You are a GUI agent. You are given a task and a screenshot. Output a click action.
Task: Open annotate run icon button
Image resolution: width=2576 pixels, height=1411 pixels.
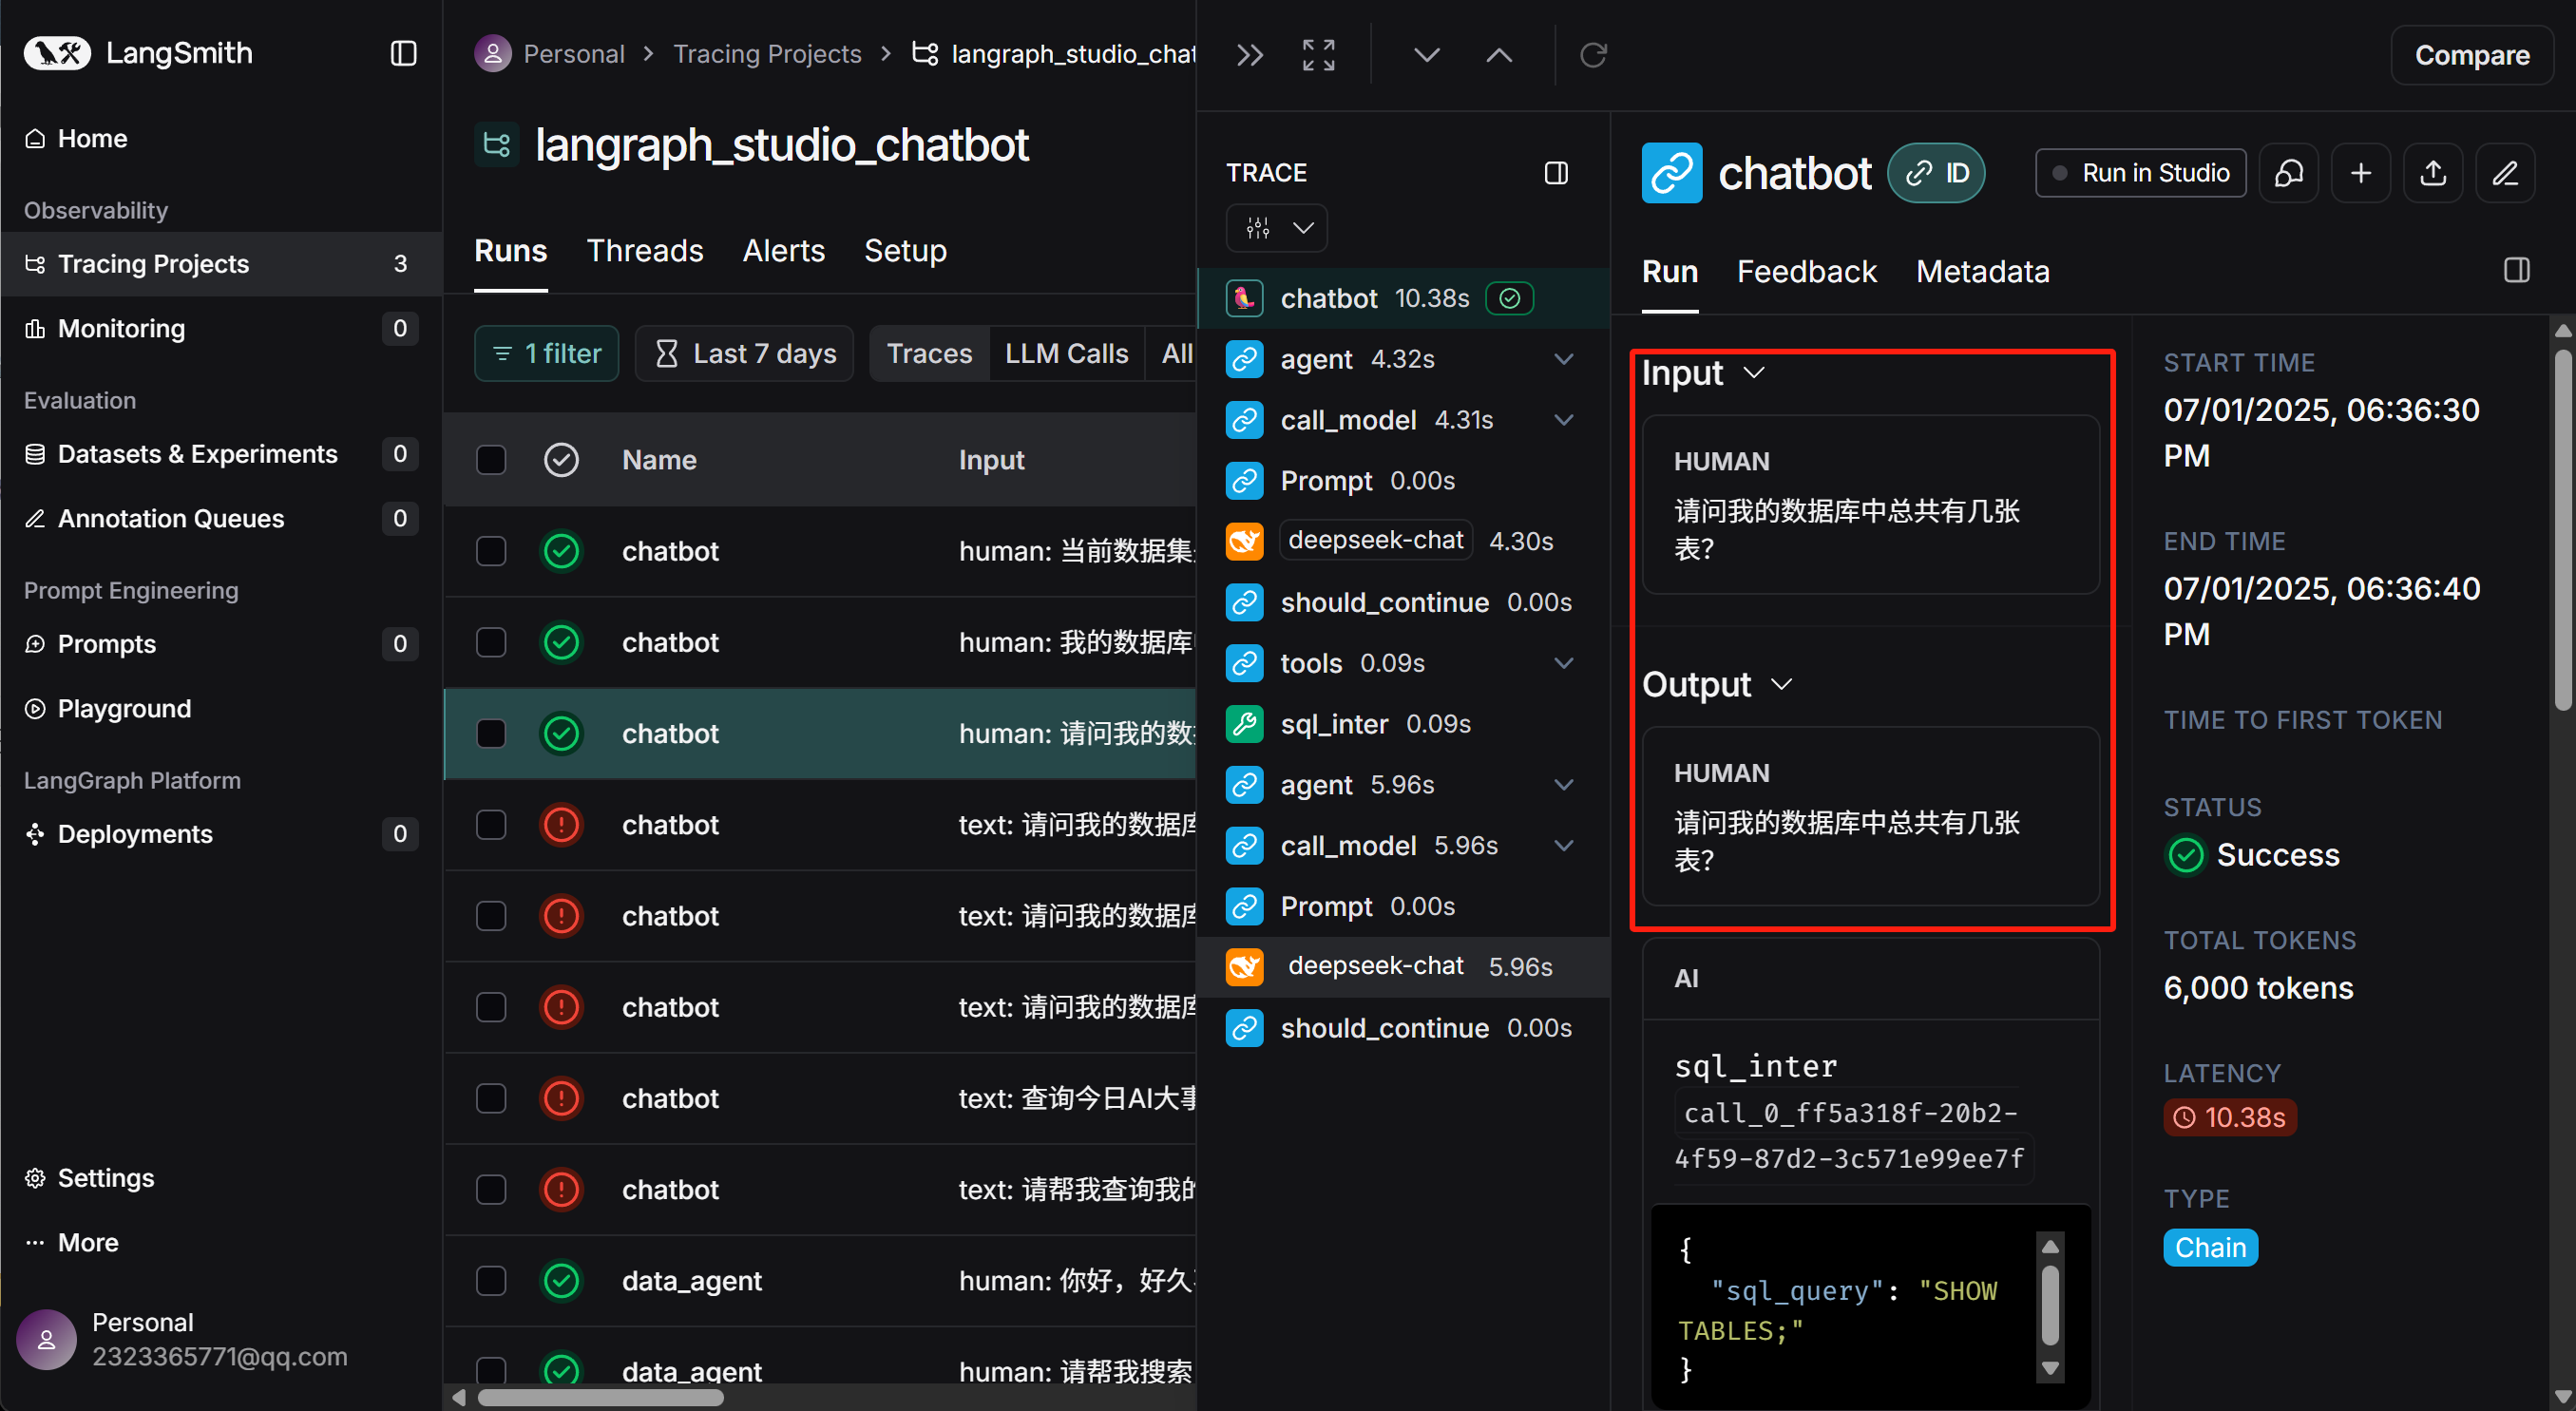[2289, 173]
